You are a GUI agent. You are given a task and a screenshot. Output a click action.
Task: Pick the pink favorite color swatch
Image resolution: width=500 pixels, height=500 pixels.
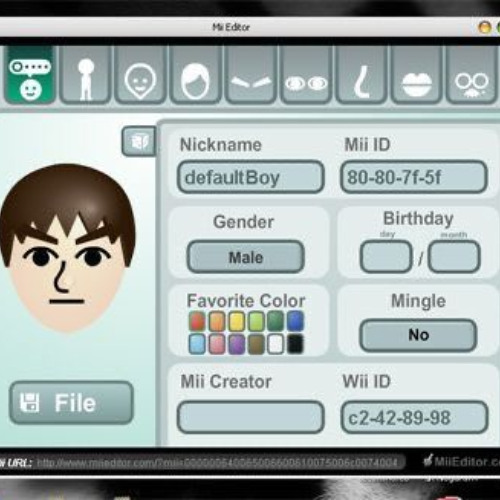(x=217, y=344)
